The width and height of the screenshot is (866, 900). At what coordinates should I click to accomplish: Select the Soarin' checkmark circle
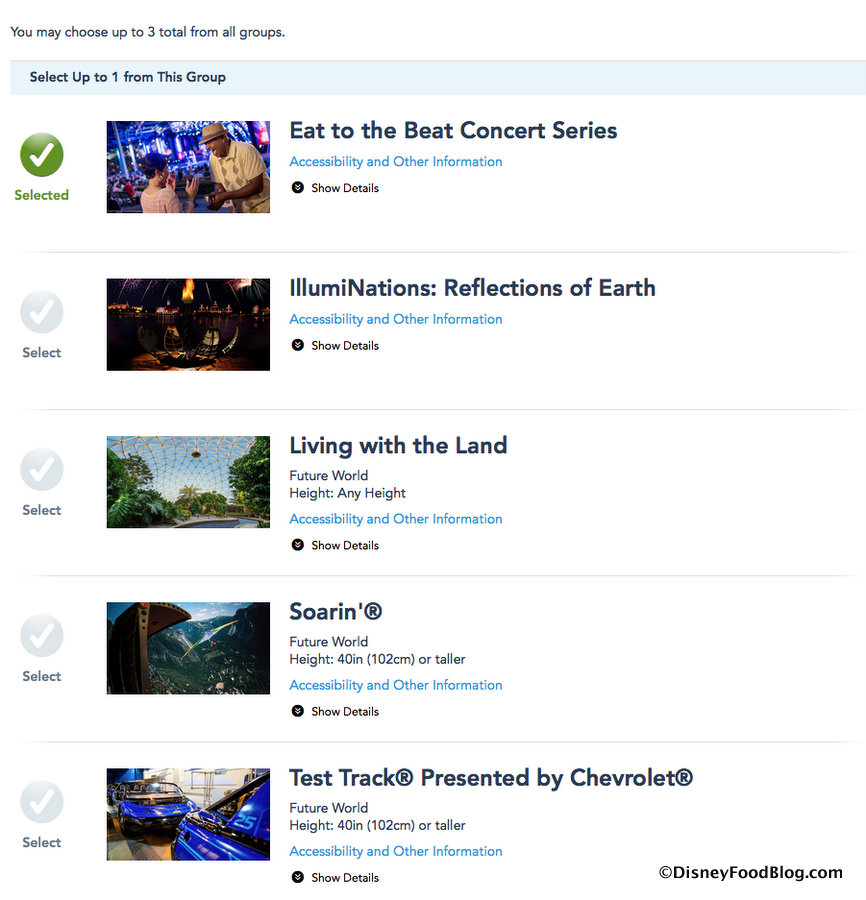(42, 636)
